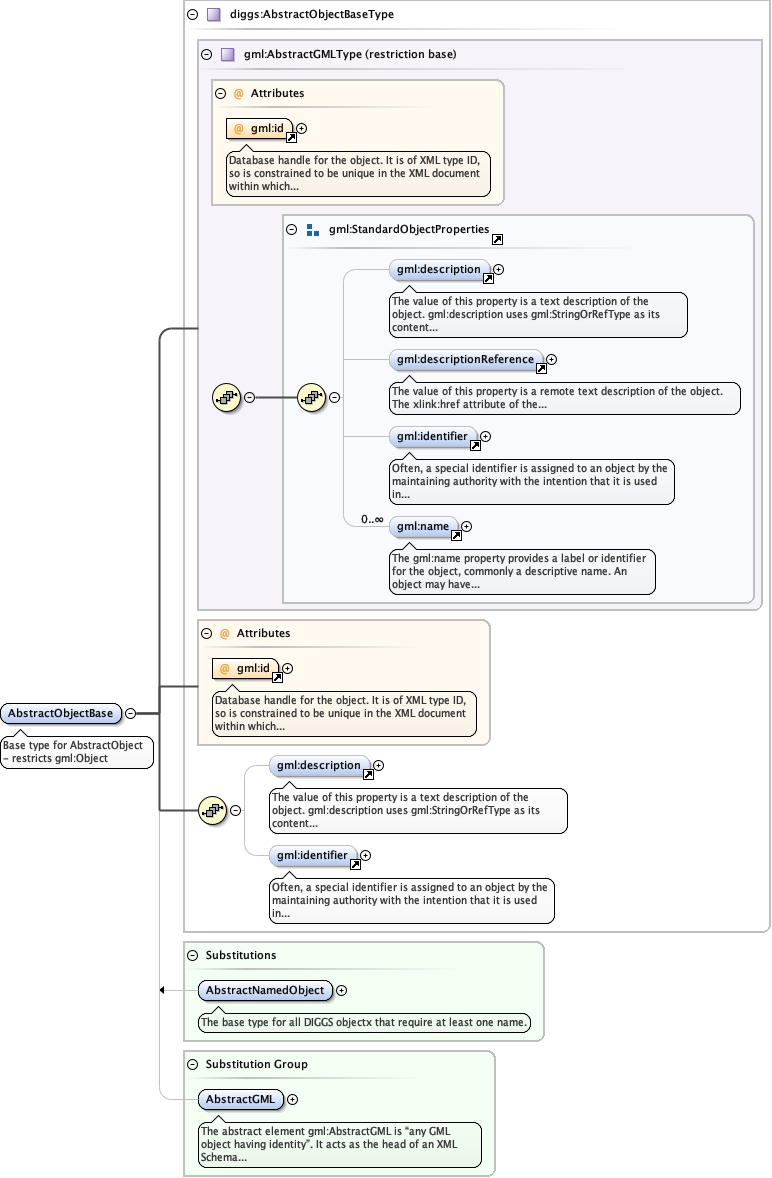772x1178 pixels.
Task: Open the gml:StandardObjectProperties group reference arrow icon
Action: click(x=497, y=239)
